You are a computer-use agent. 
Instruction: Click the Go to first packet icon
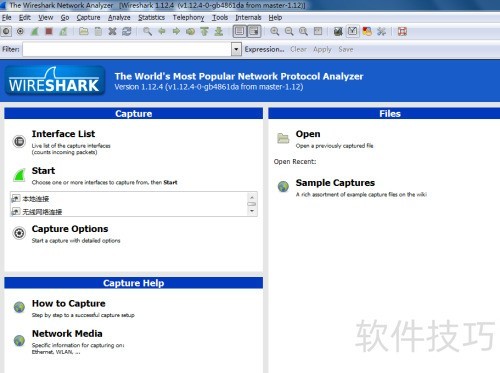pyautogui.click(x=204, y=32)
